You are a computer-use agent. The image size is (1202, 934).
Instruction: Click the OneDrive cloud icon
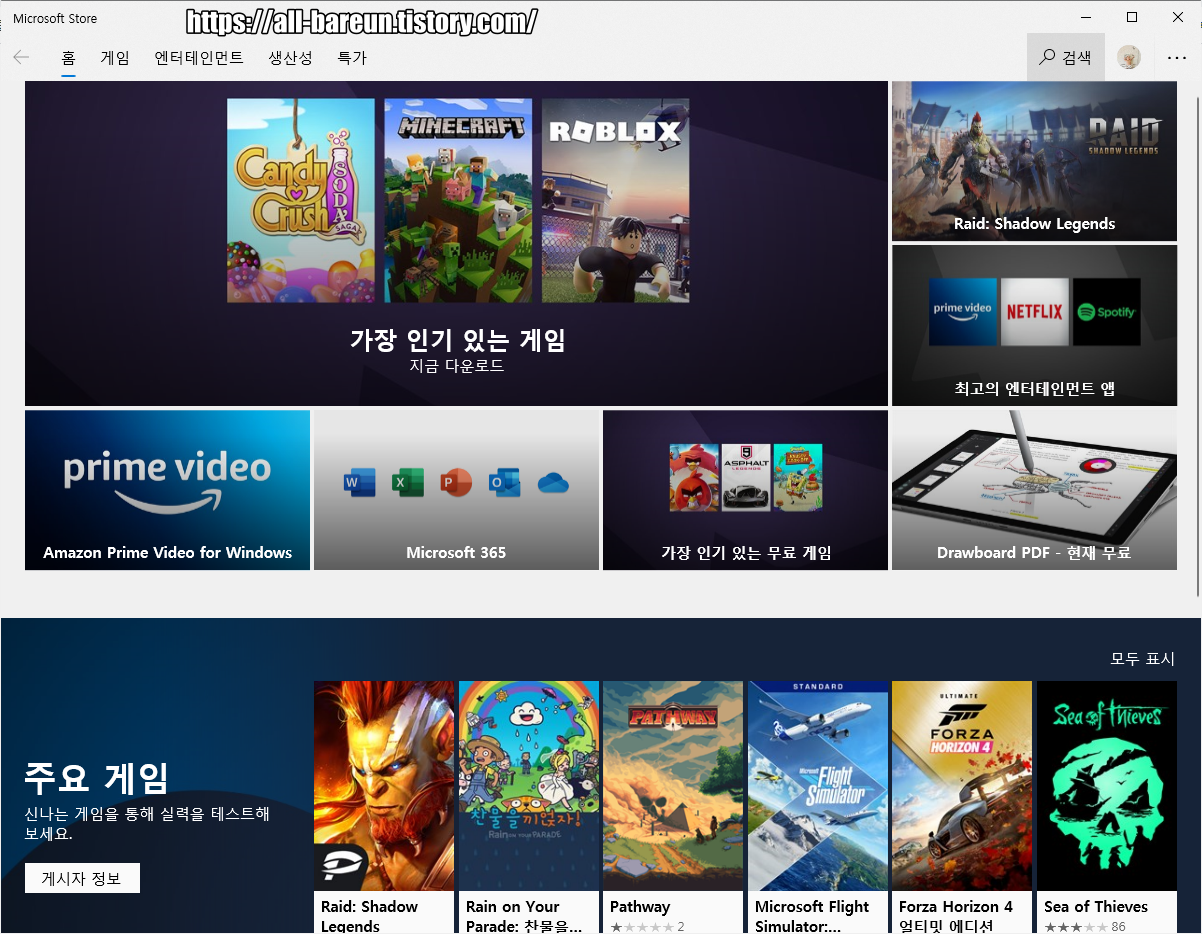[x=553, y=483]
